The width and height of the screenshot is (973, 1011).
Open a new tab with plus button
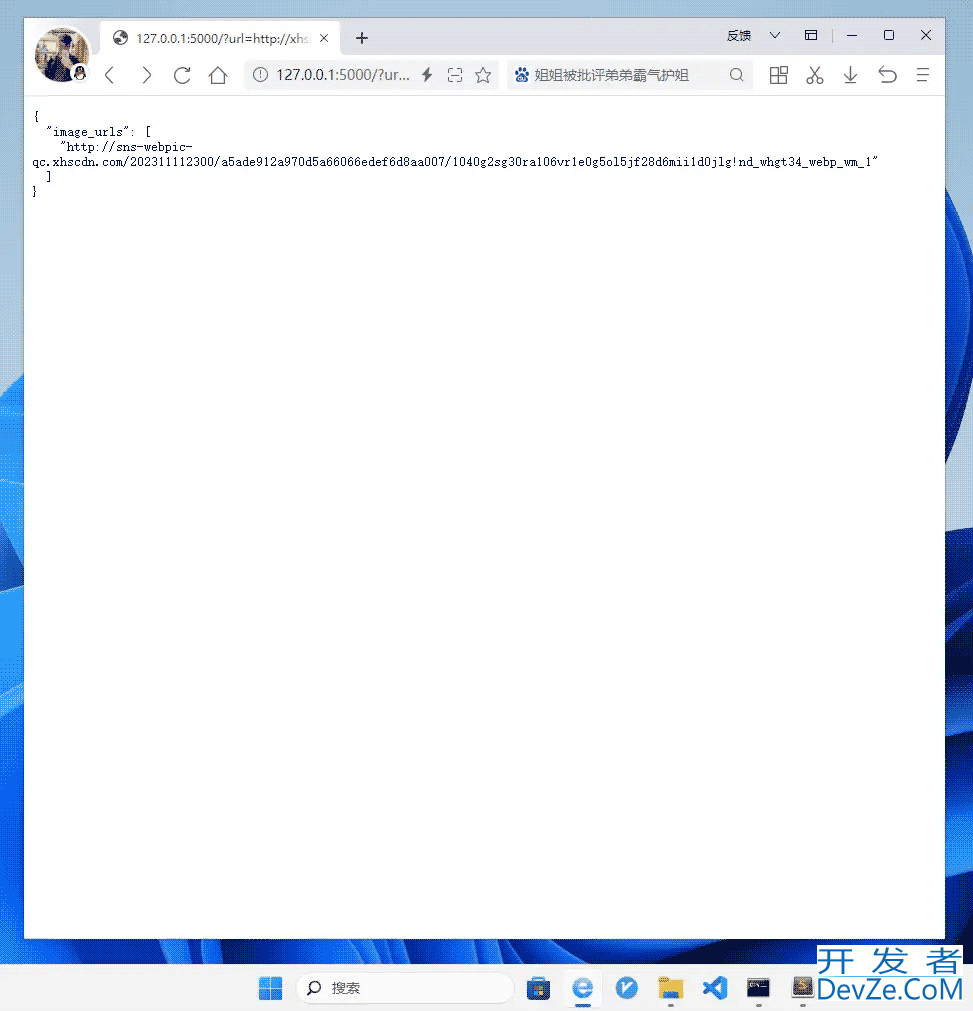tap(362, 38)
